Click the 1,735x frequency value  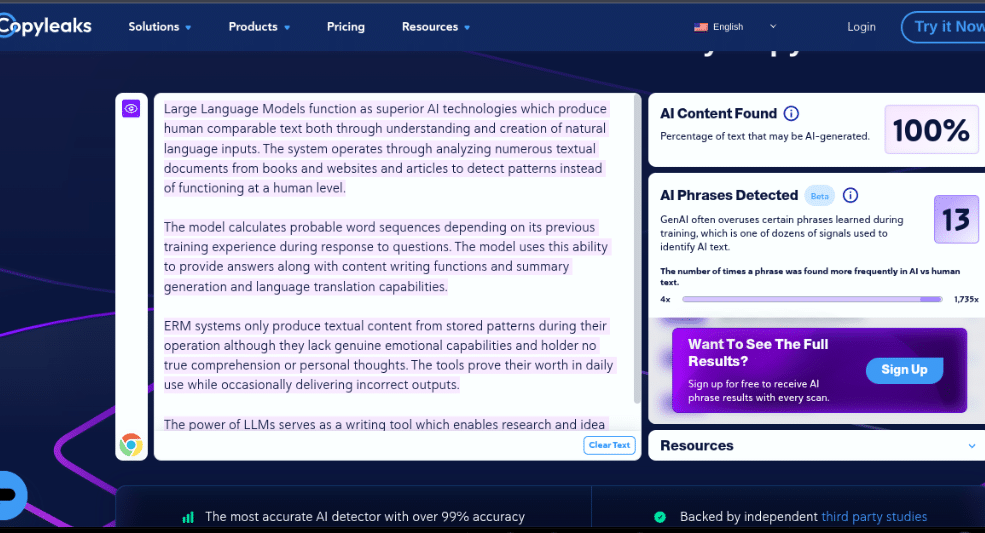tap(966, 299)
